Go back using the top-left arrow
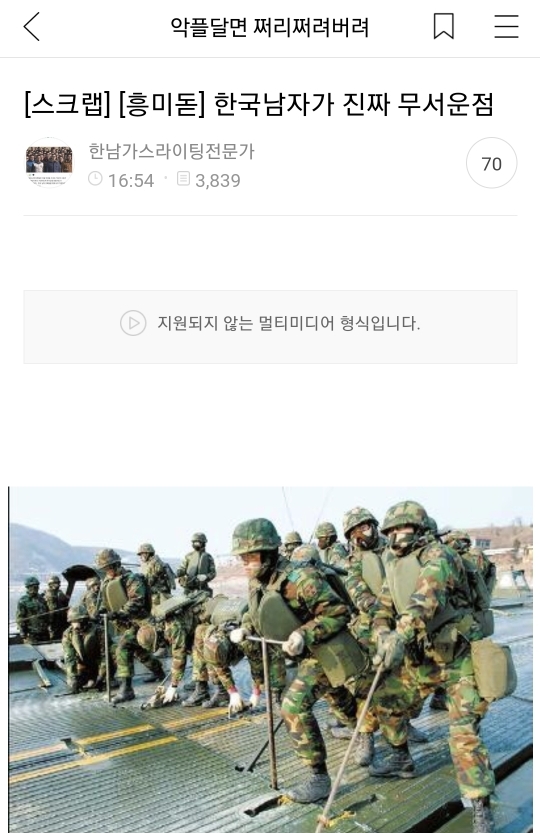Screen dimensions: 540x833 (32, 27)
